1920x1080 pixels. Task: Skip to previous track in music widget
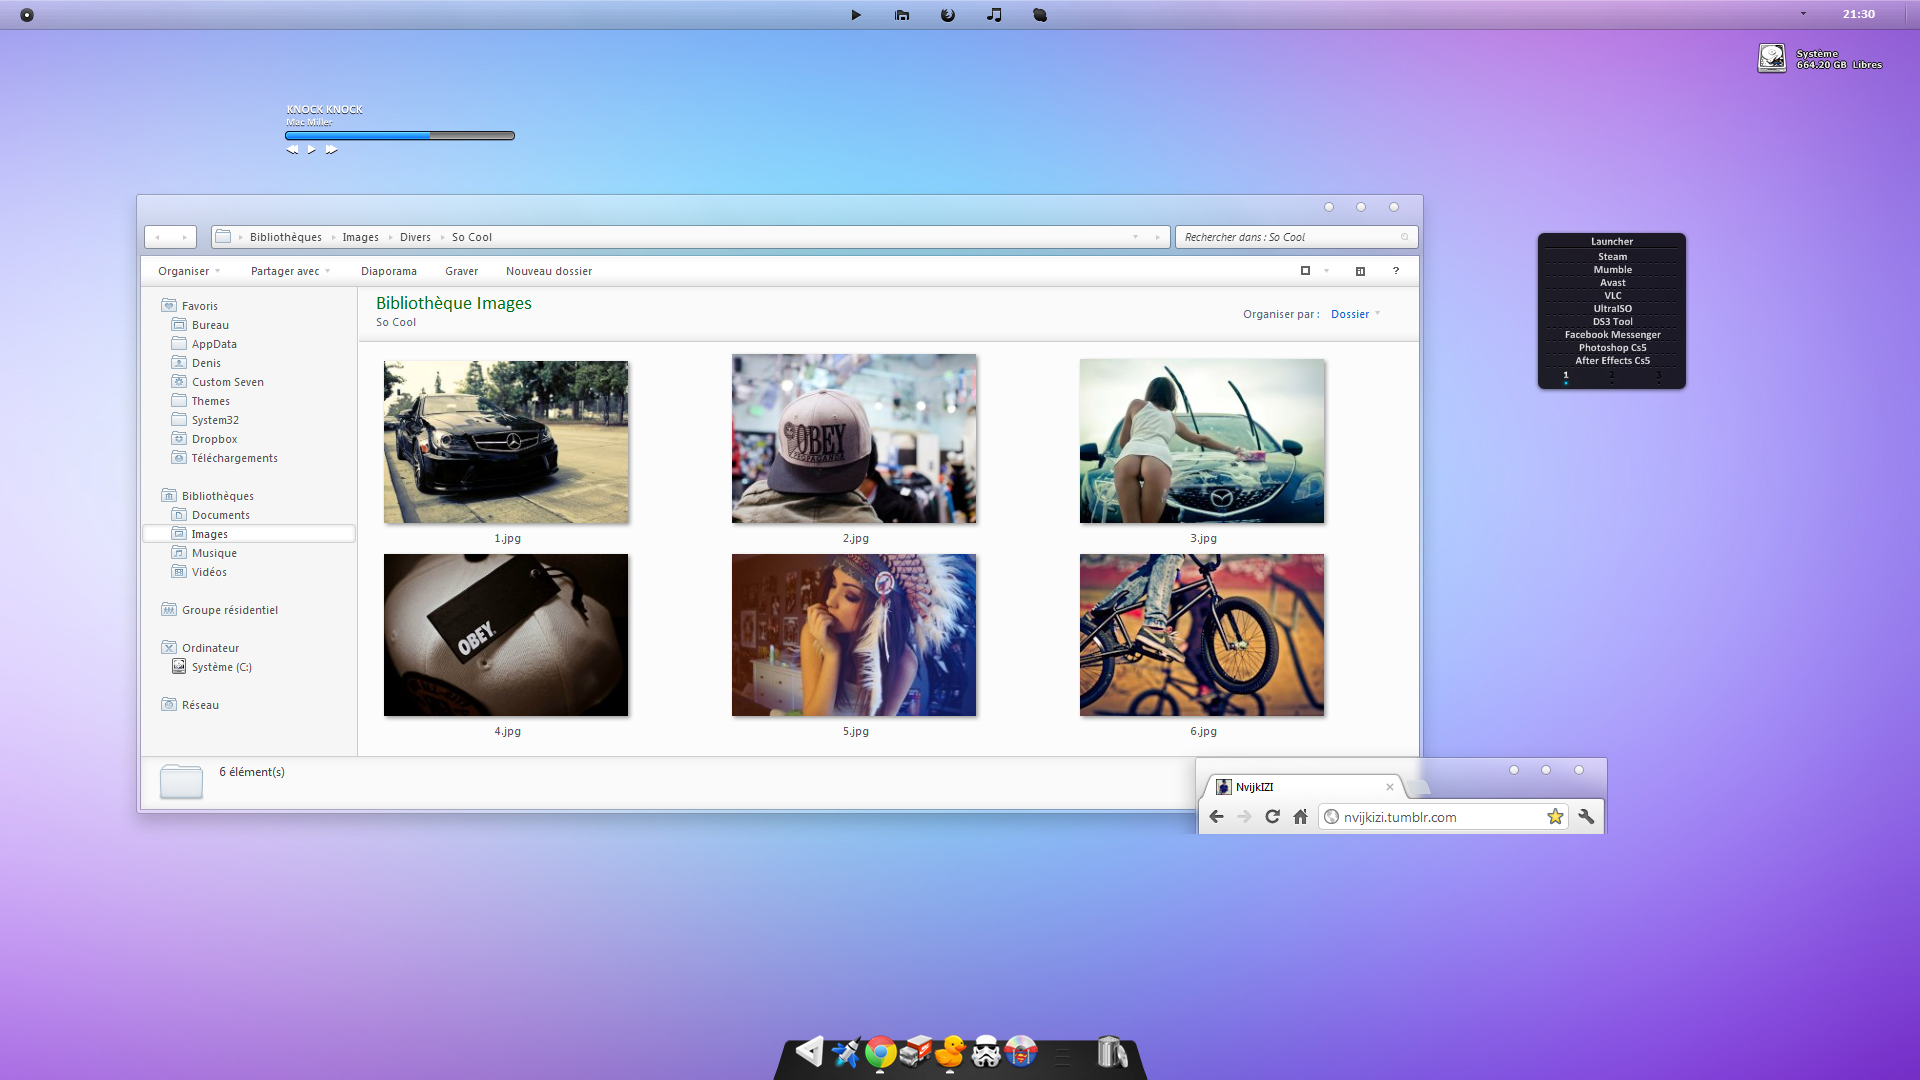(x=292, y=150)
